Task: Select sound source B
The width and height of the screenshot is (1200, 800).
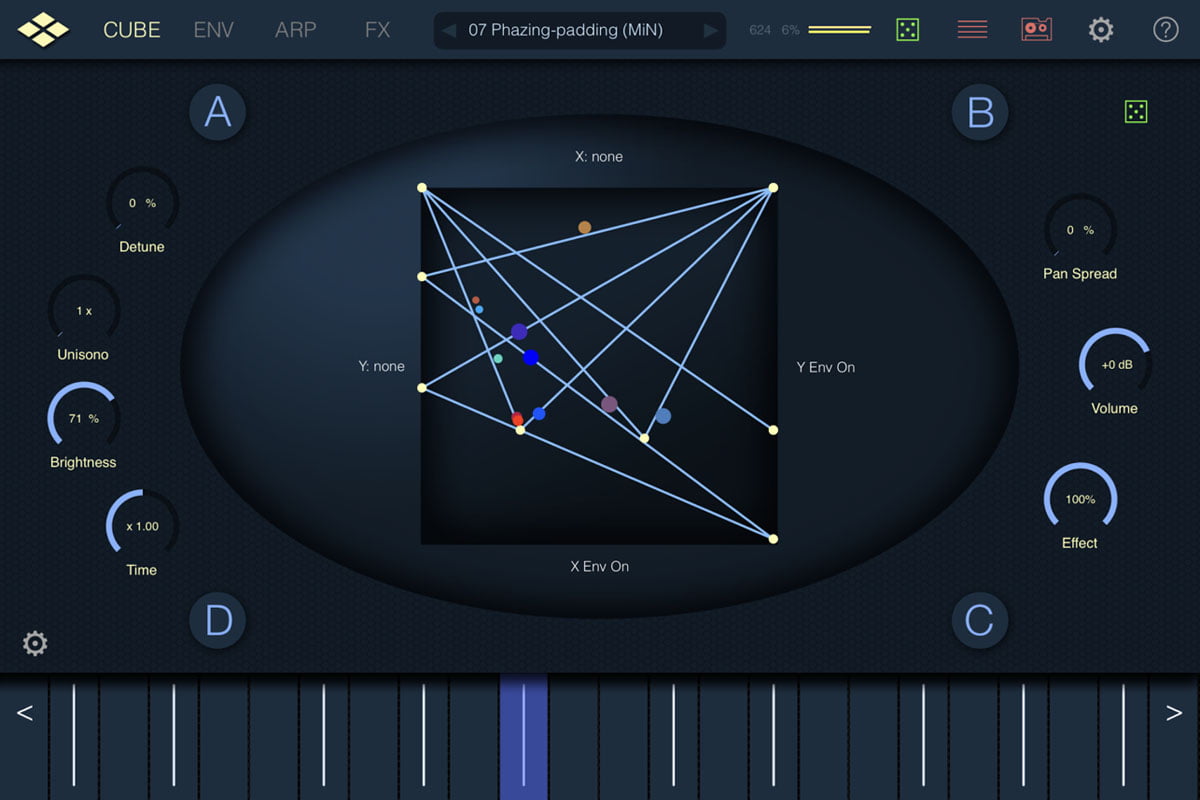Action: (981, 112)
